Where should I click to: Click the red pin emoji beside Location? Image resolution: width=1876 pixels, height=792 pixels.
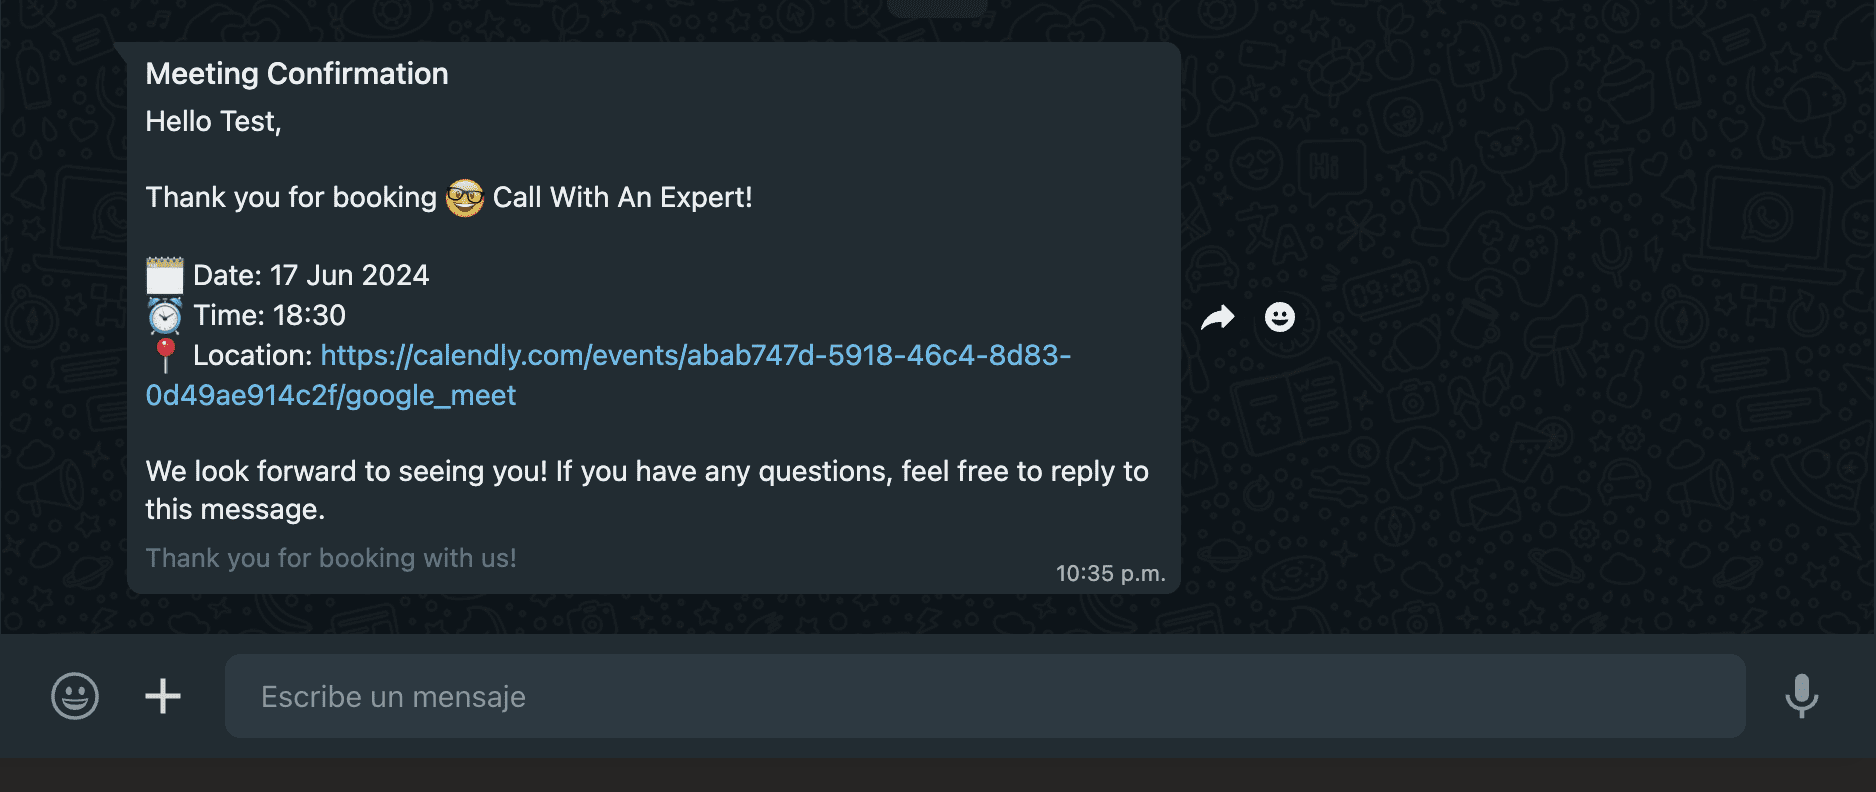(165, 355)
